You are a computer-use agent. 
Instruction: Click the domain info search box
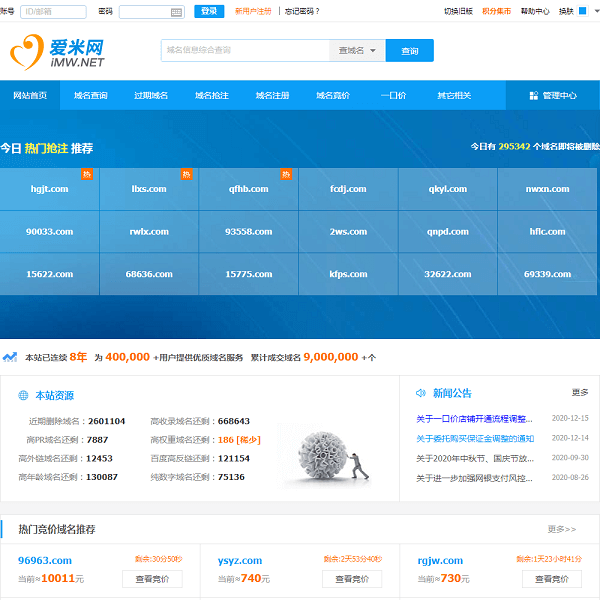[245, 51]
